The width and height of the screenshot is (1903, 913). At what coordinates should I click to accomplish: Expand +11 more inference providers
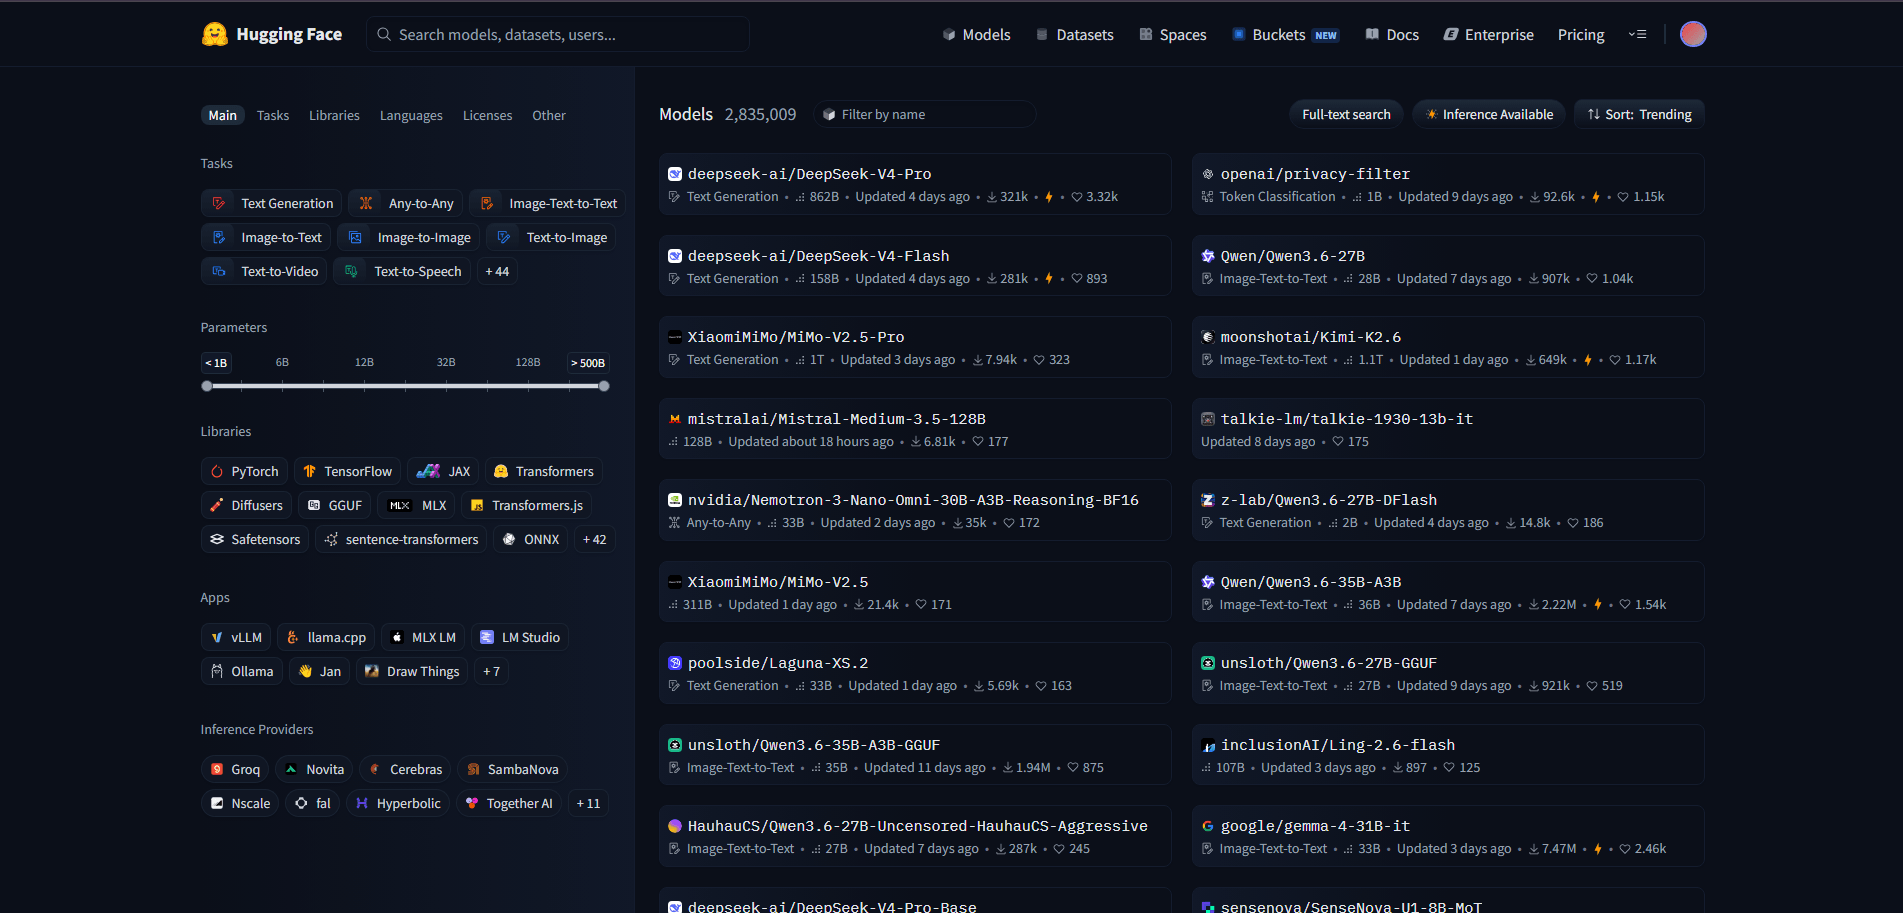tap(588, 803)
